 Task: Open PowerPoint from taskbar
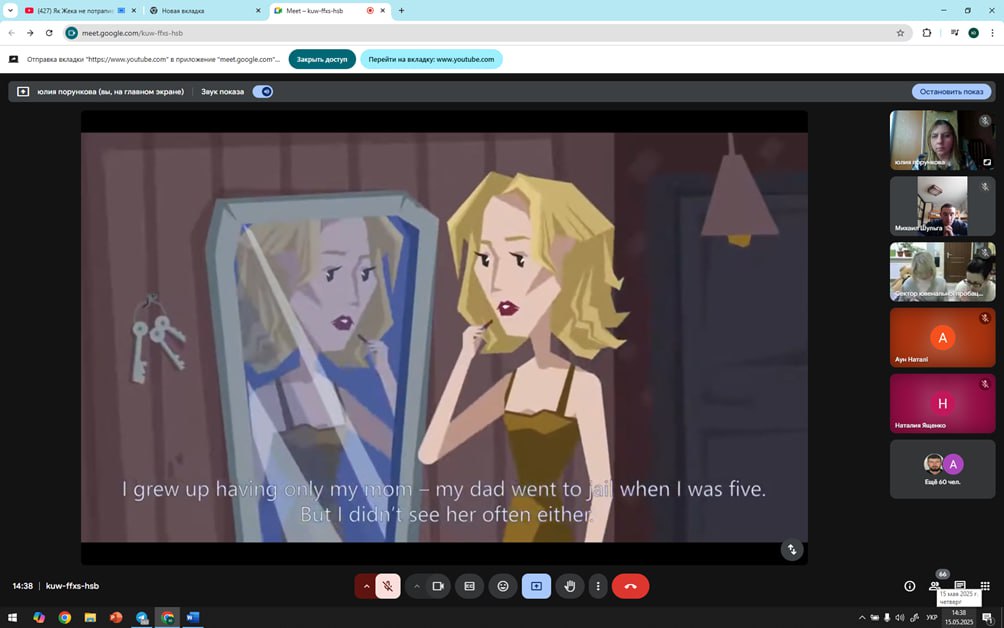[x=116, y=617]
